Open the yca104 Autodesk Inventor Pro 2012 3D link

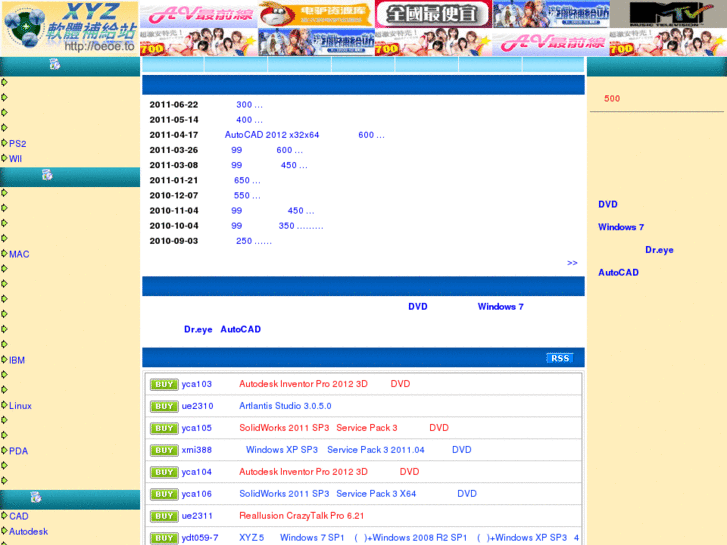pos(329,472)
